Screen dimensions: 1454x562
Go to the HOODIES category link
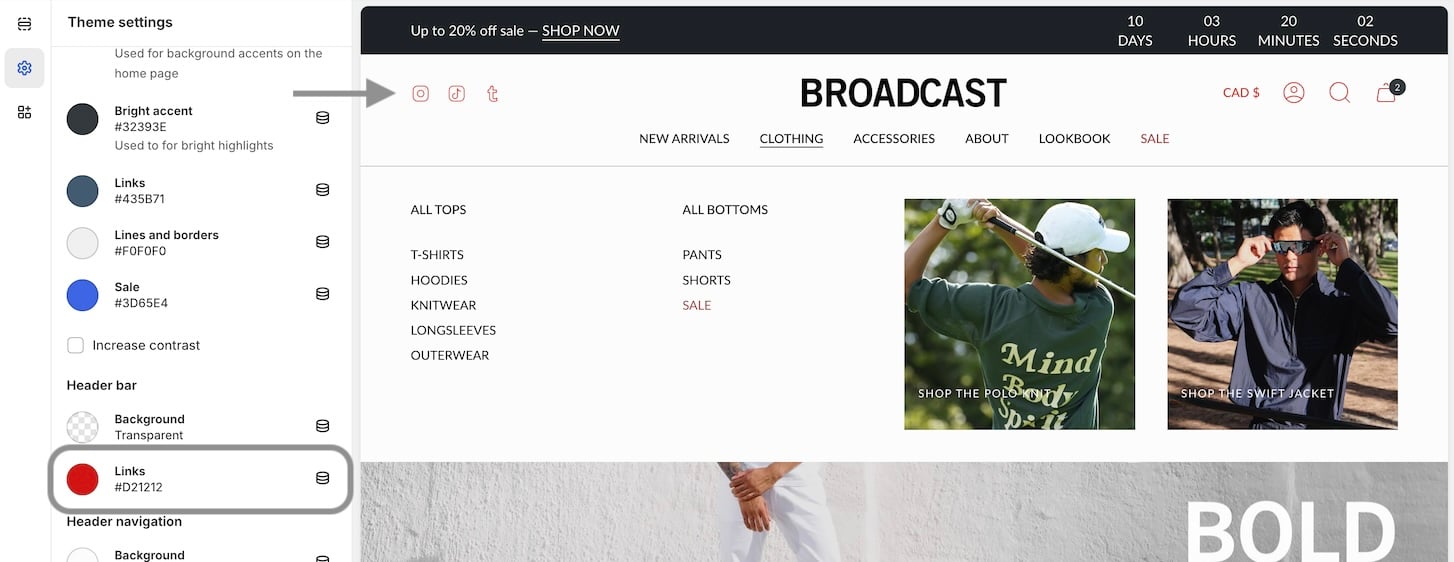[x=439, y=280]
